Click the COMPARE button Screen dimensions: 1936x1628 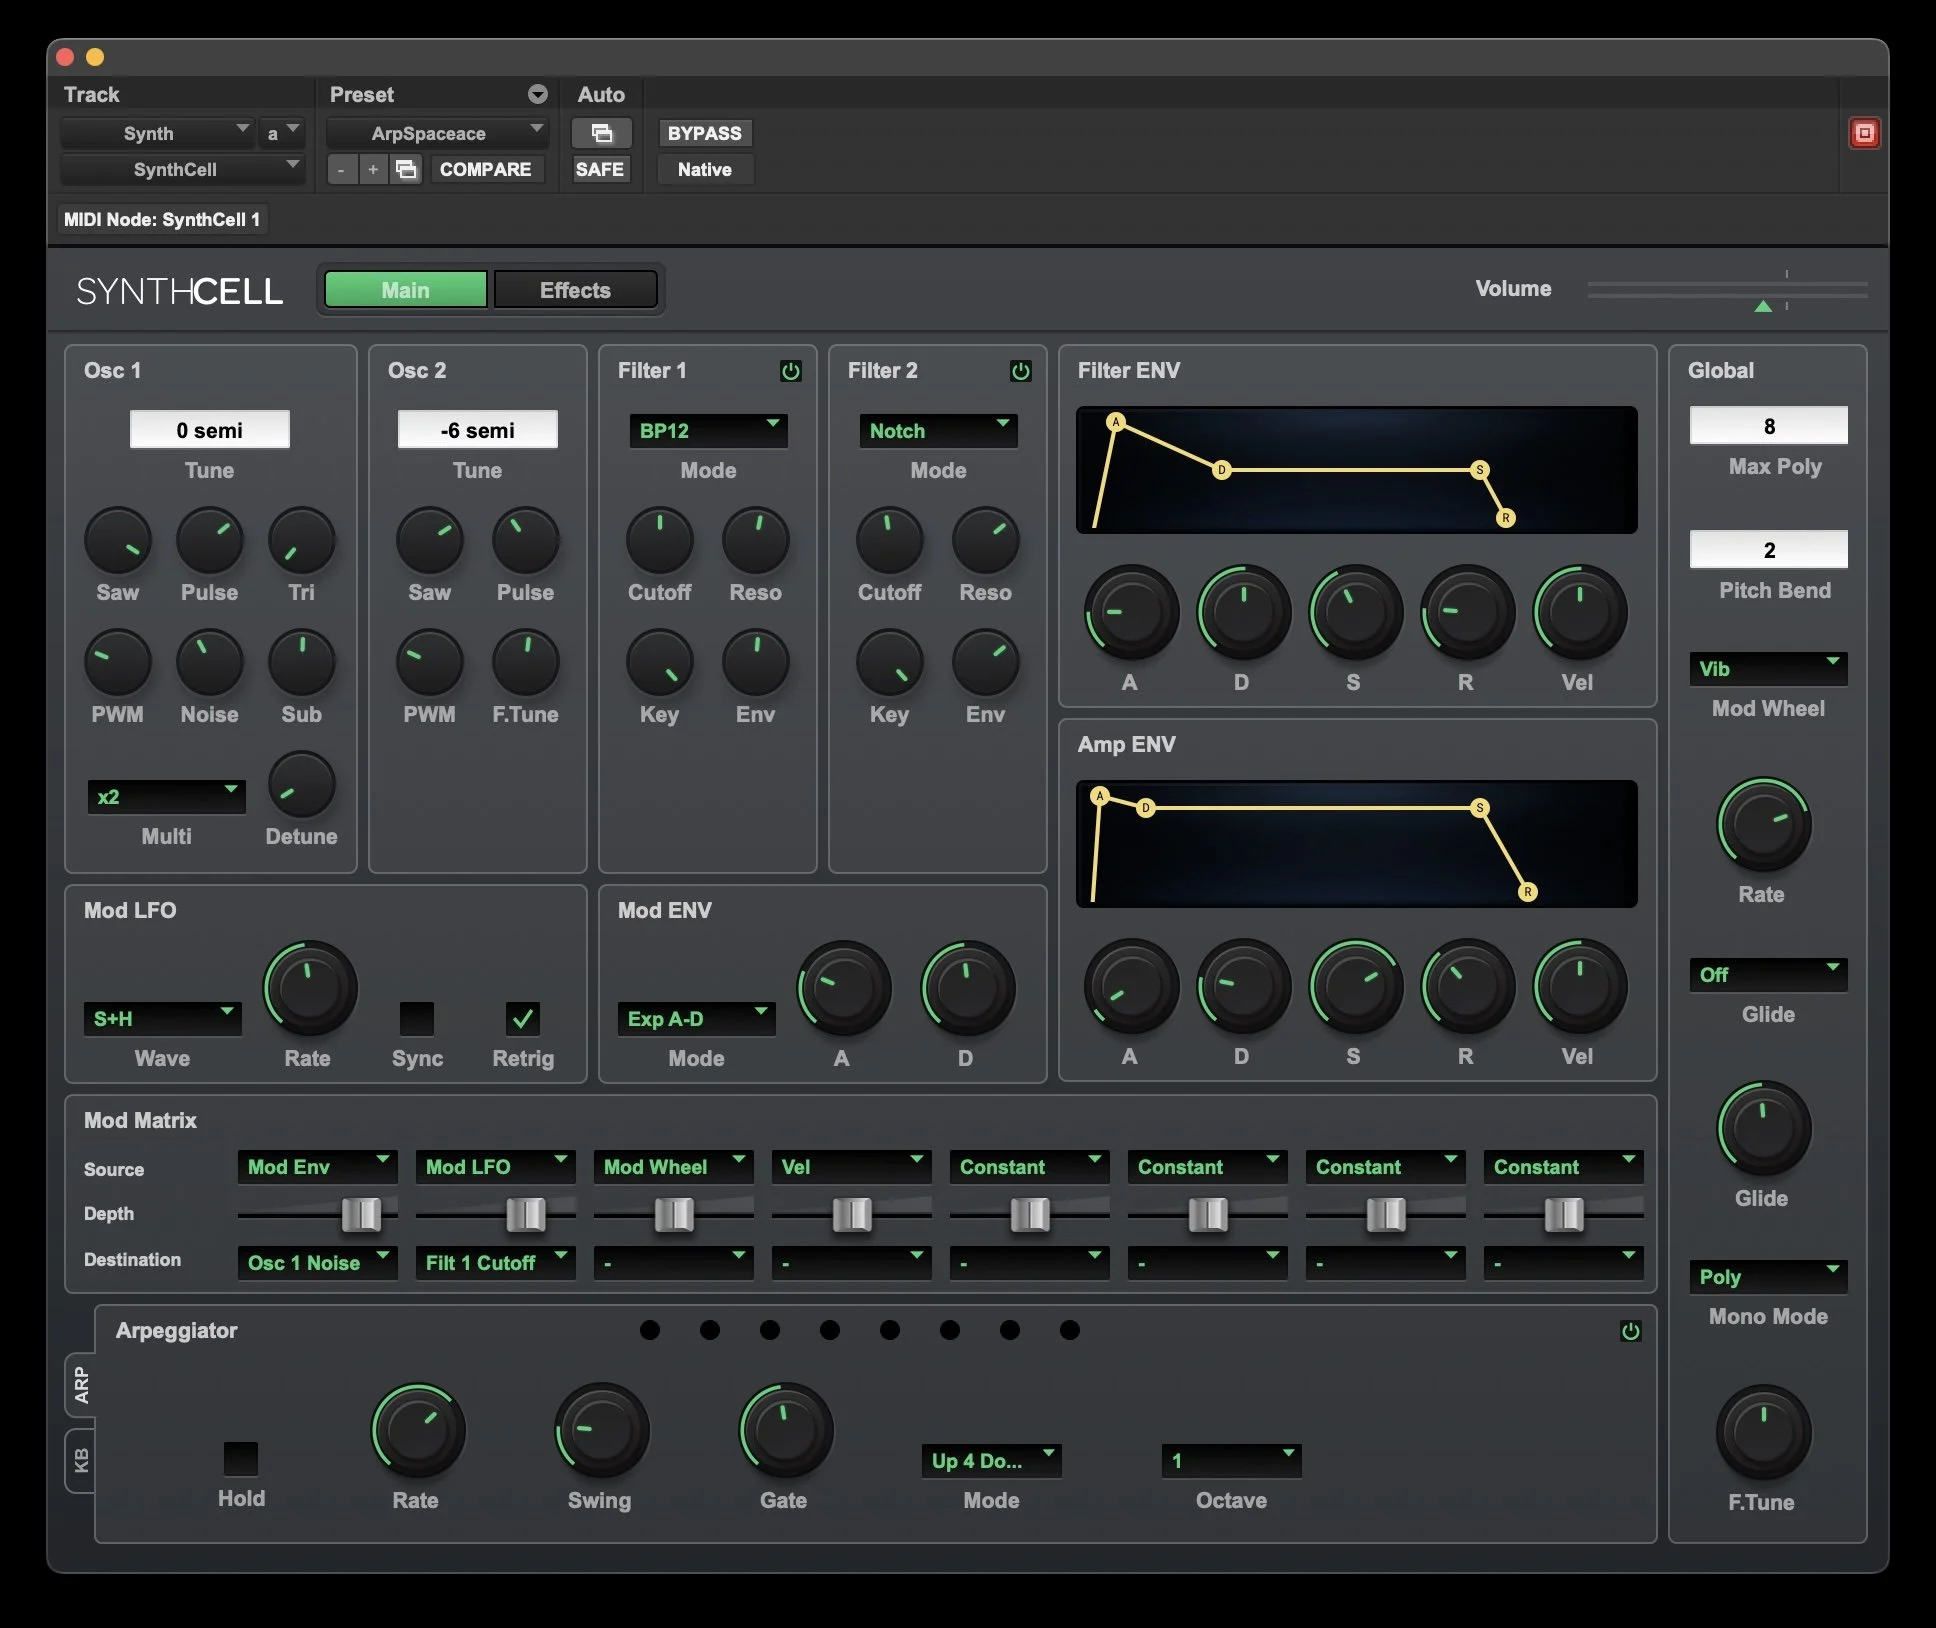487,169
